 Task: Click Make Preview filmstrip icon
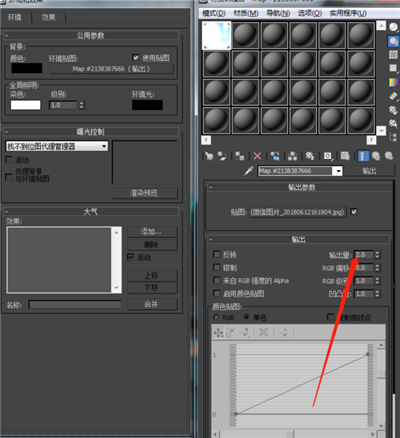[393, 96]
